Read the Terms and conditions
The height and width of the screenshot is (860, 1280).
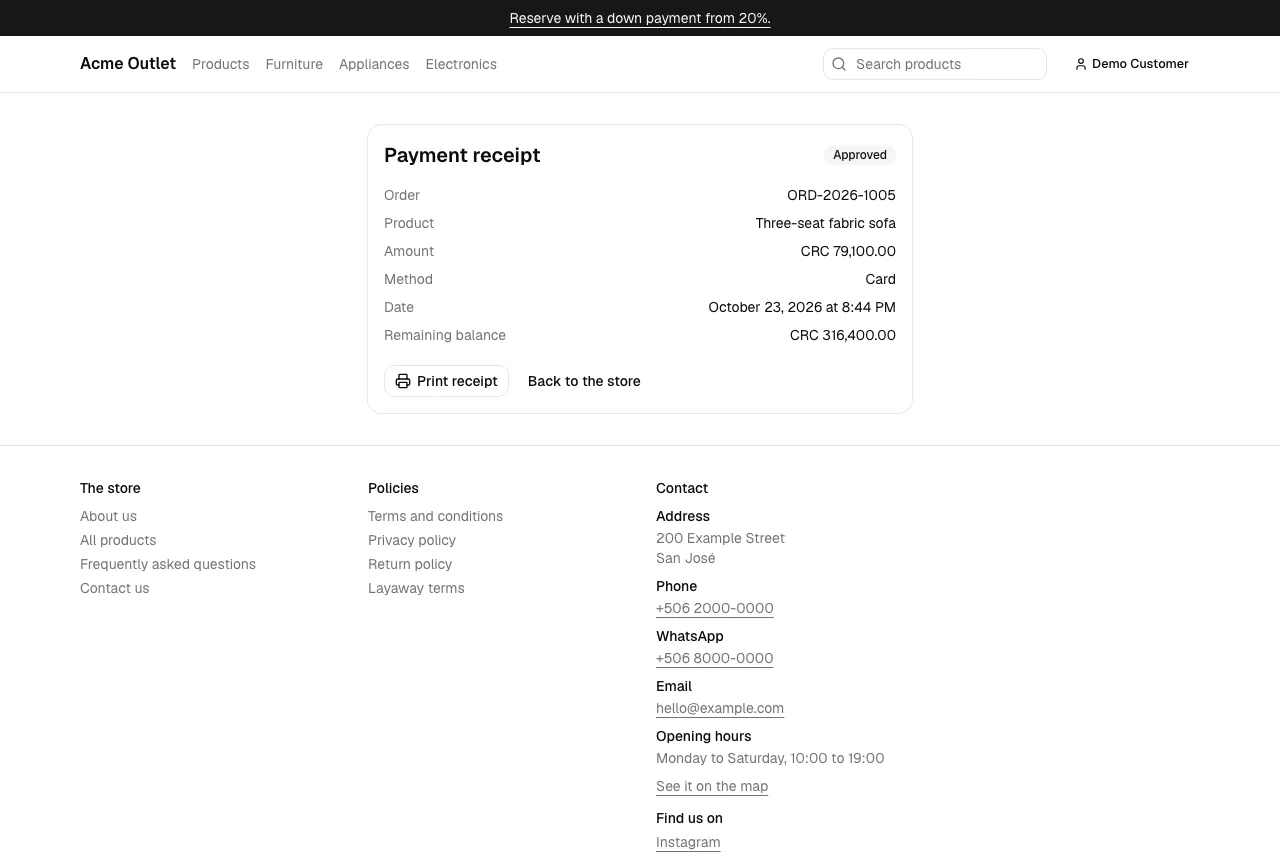point(435,516)
